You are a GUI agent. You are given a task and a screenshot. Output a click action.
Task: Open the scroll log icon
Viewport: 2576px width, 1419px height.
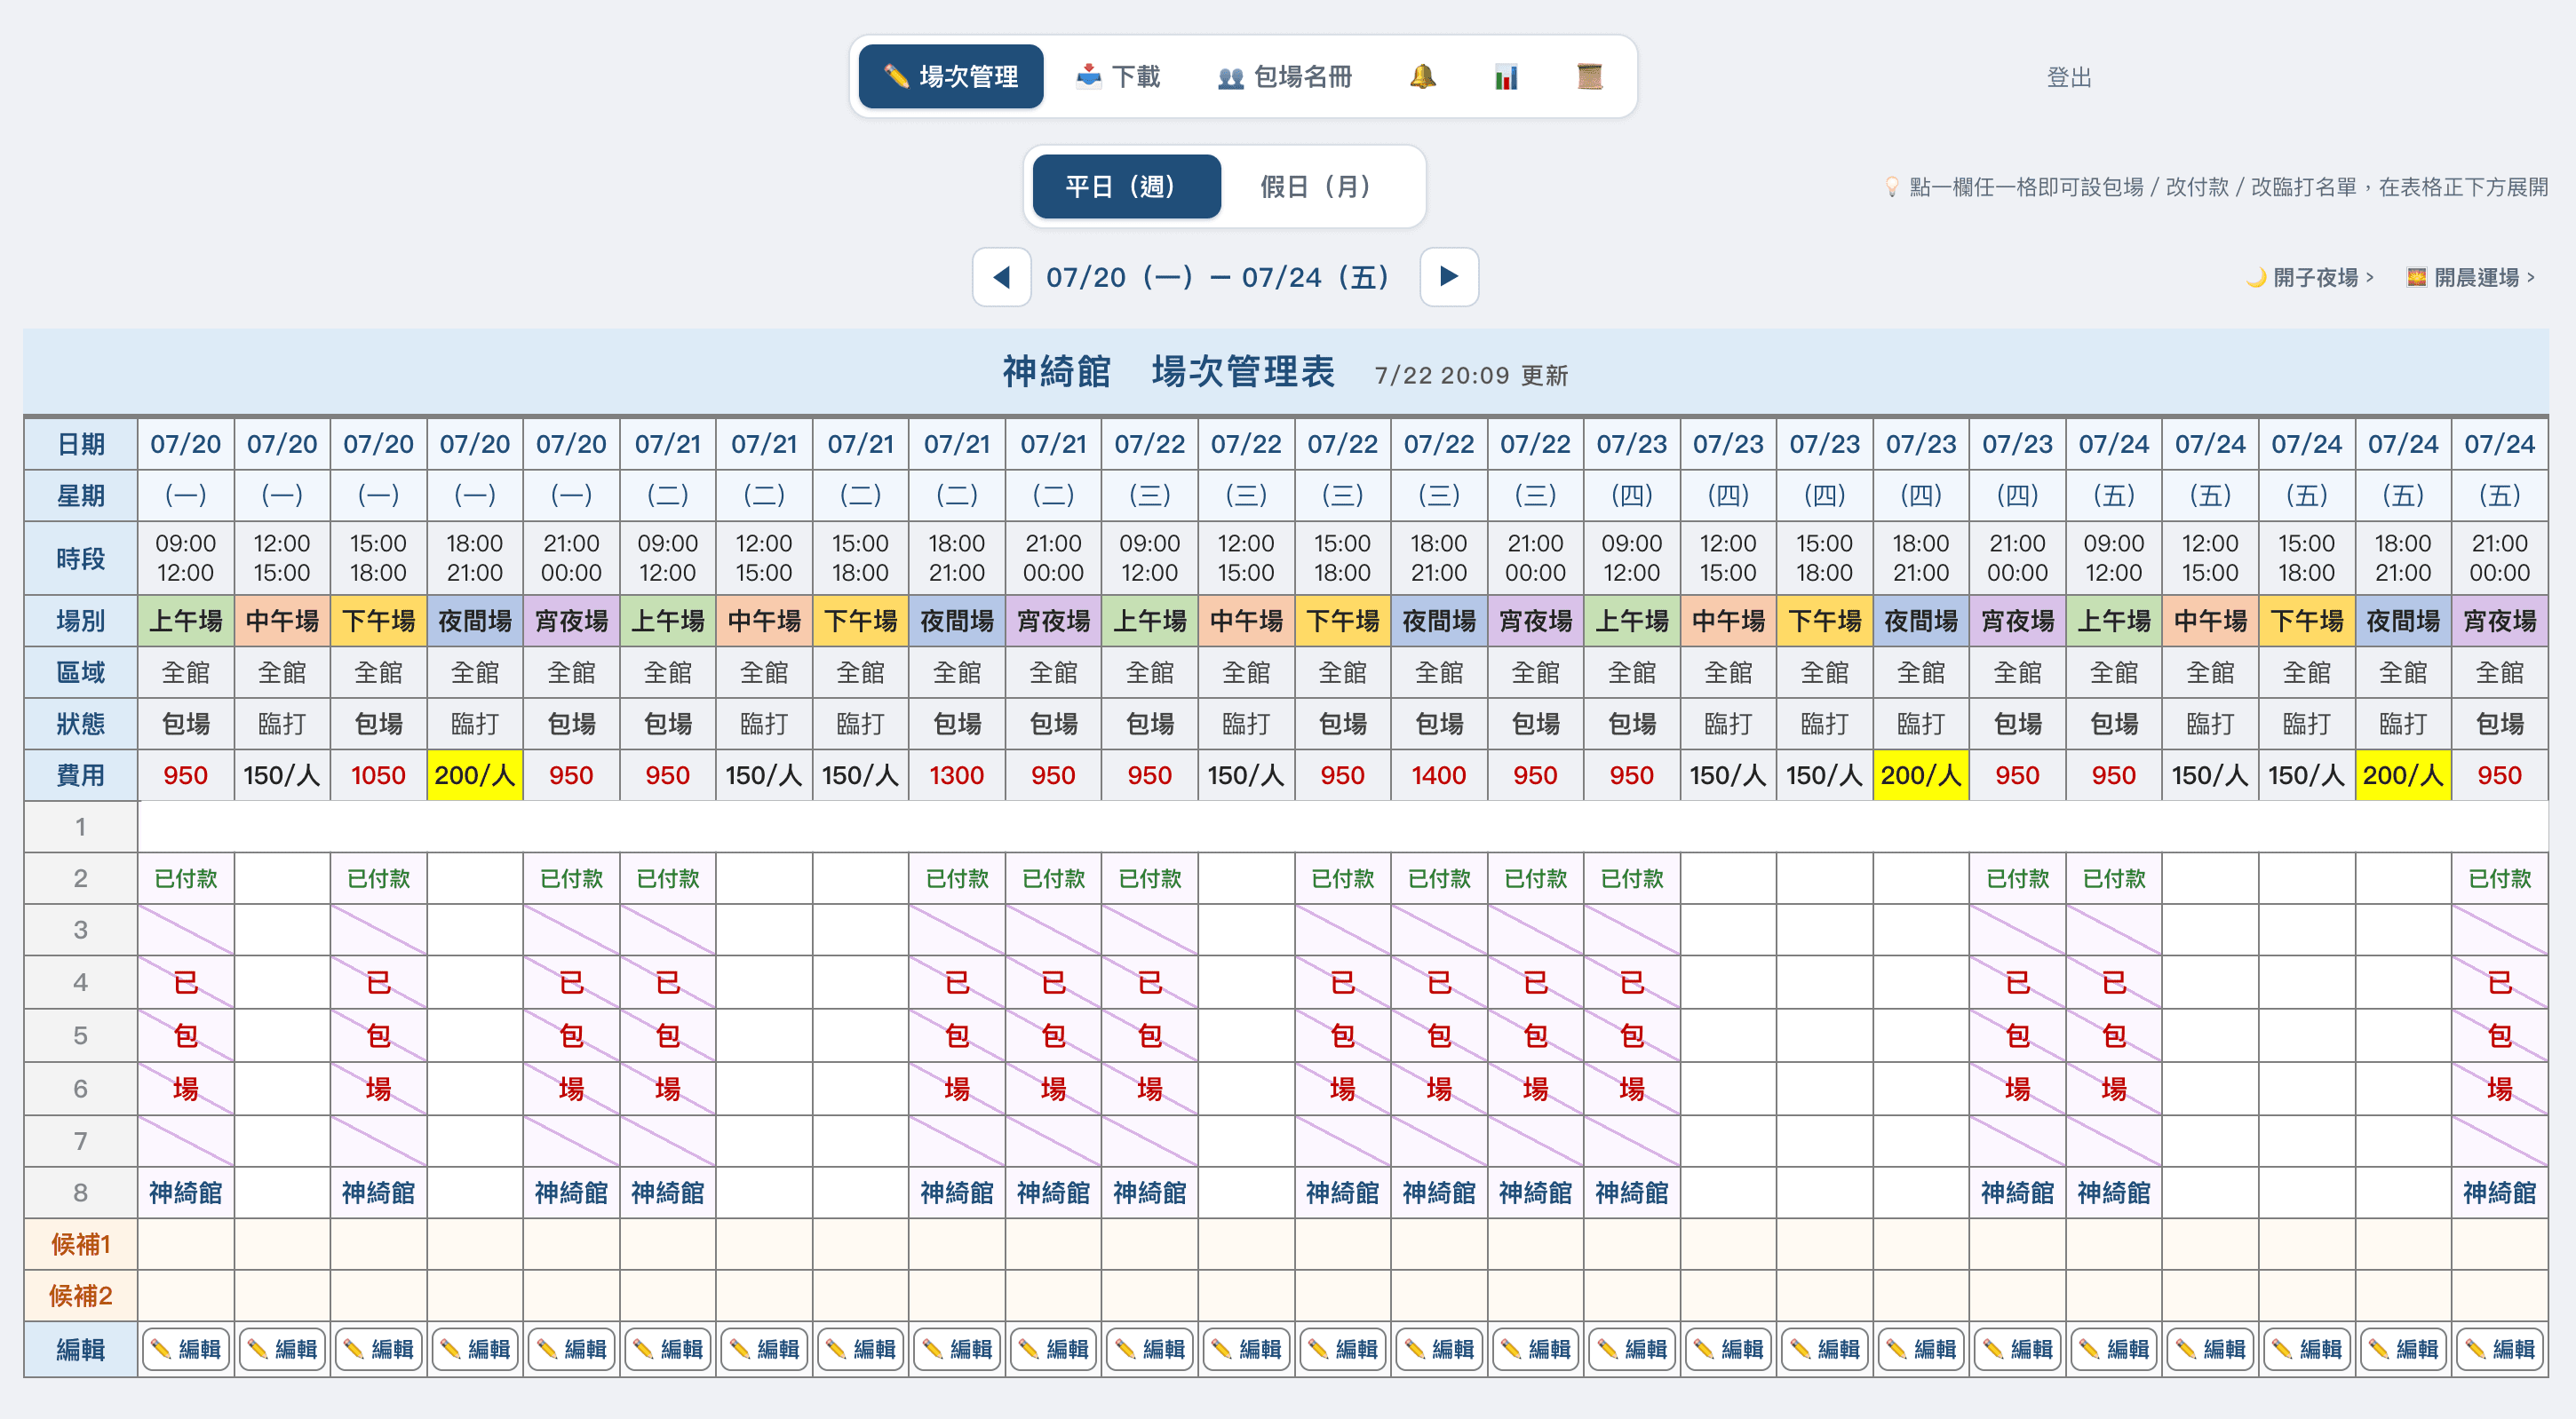point(1590,76)
